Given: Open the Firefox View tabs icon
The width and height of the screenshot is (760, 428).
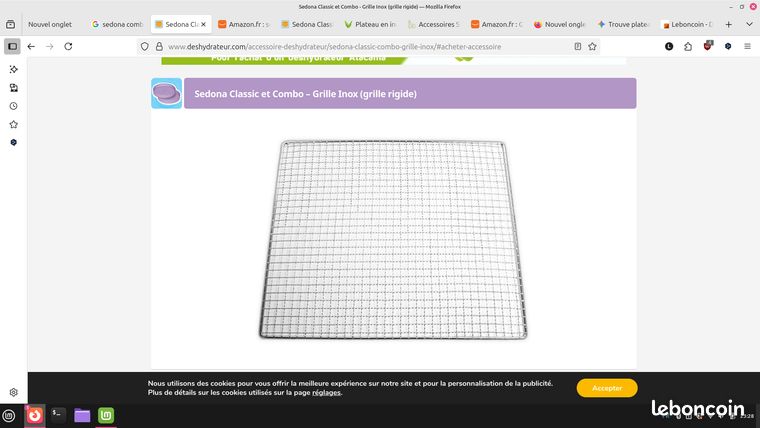Looking at the screenshot, I should pyautogui.click(x=11, y=24).
